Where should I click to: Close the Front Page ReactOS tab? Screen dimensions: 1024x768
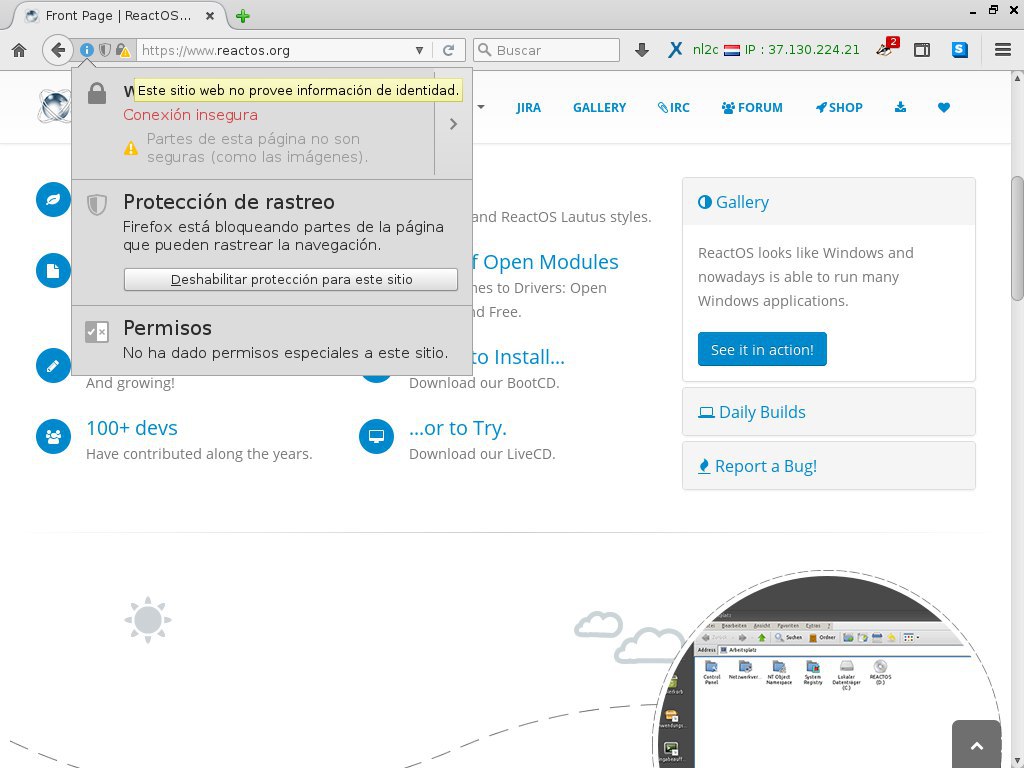(x=210, y=16)
